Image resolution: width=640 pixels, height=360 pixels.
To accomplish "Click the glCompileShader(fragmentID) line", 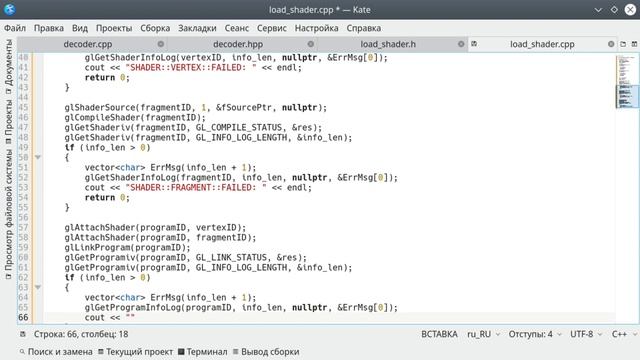I will tap(135, 118).
